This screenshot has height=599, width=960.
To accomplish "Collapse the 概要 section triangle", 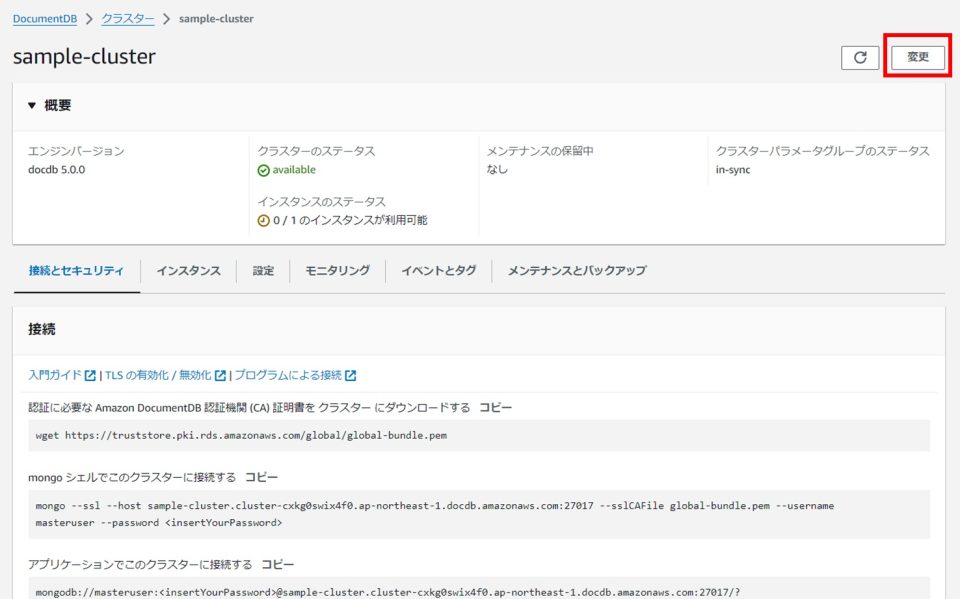I will [32, 105].
